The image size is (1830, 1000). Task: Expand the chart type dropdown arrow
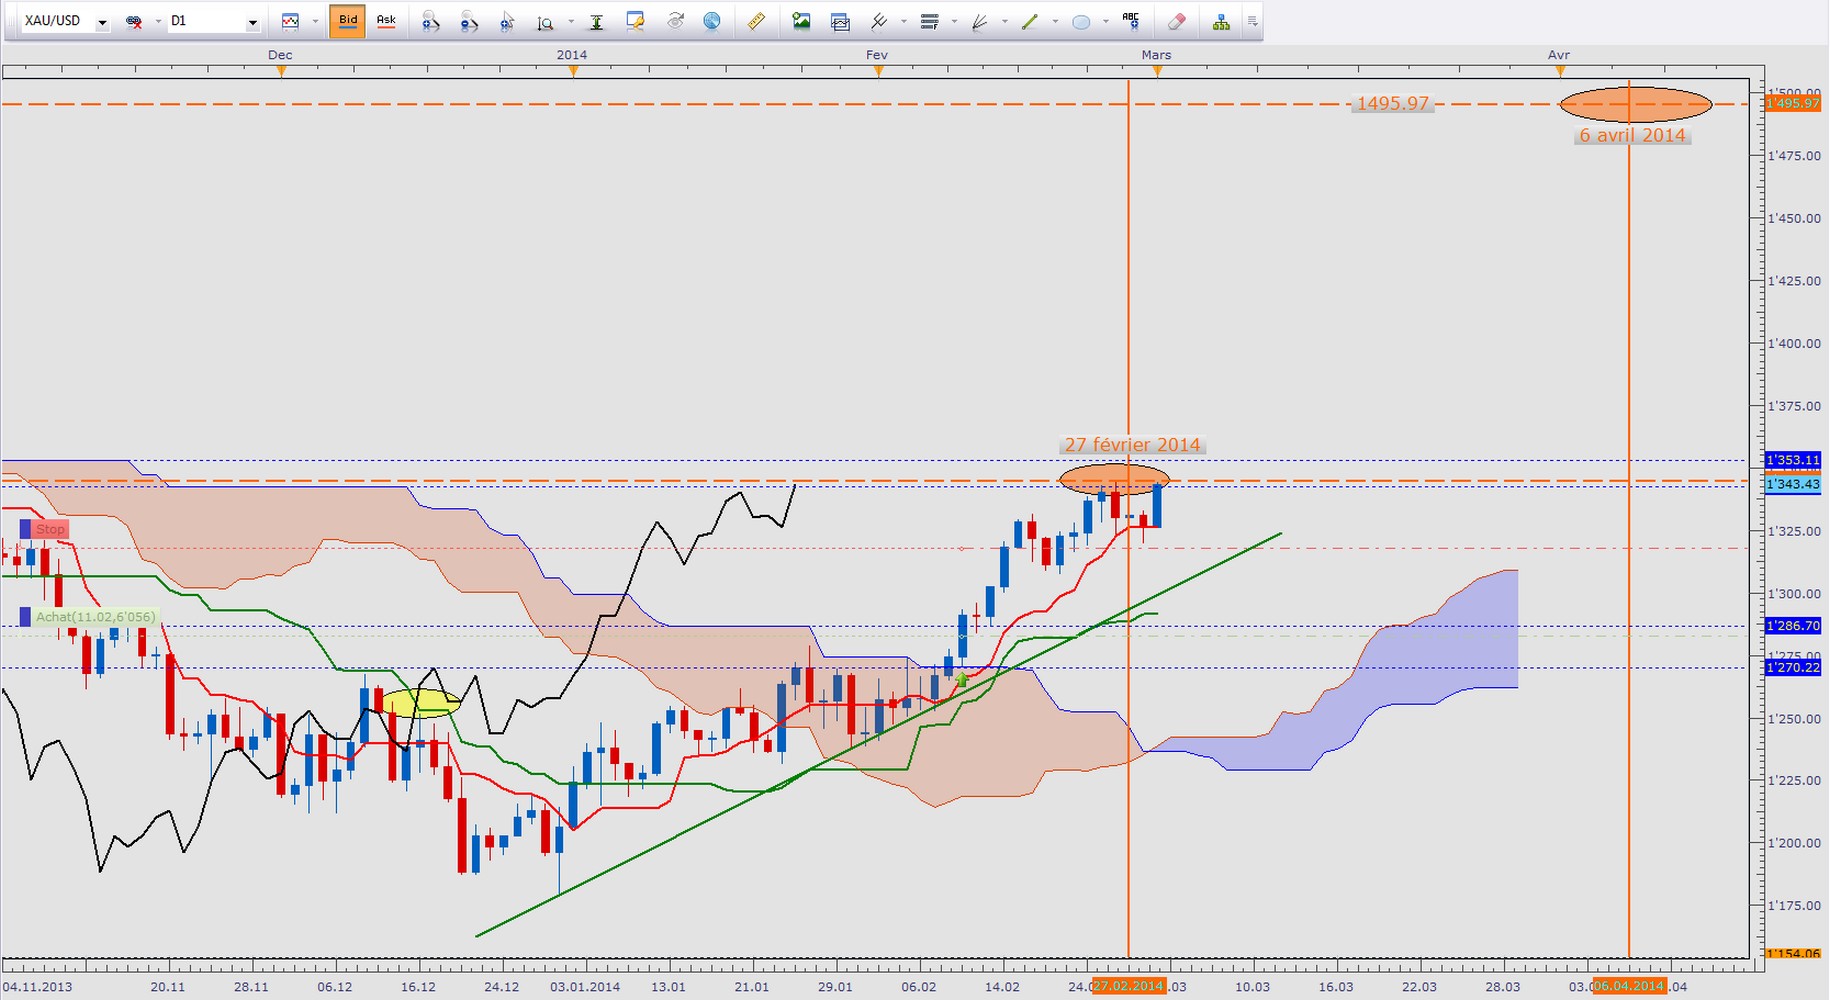point(315,21)
